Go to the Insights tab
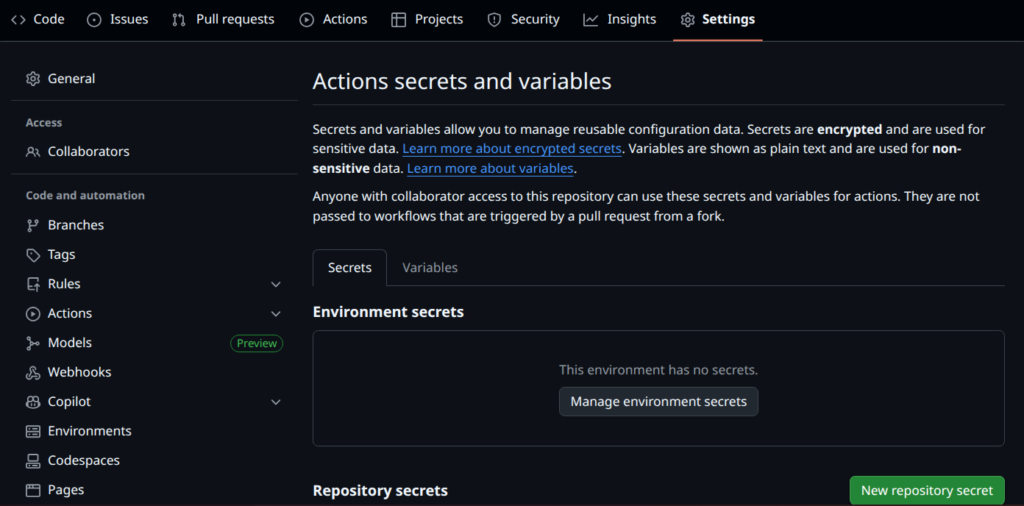Screen dimensions: 1024x506 tap(620, 19)
